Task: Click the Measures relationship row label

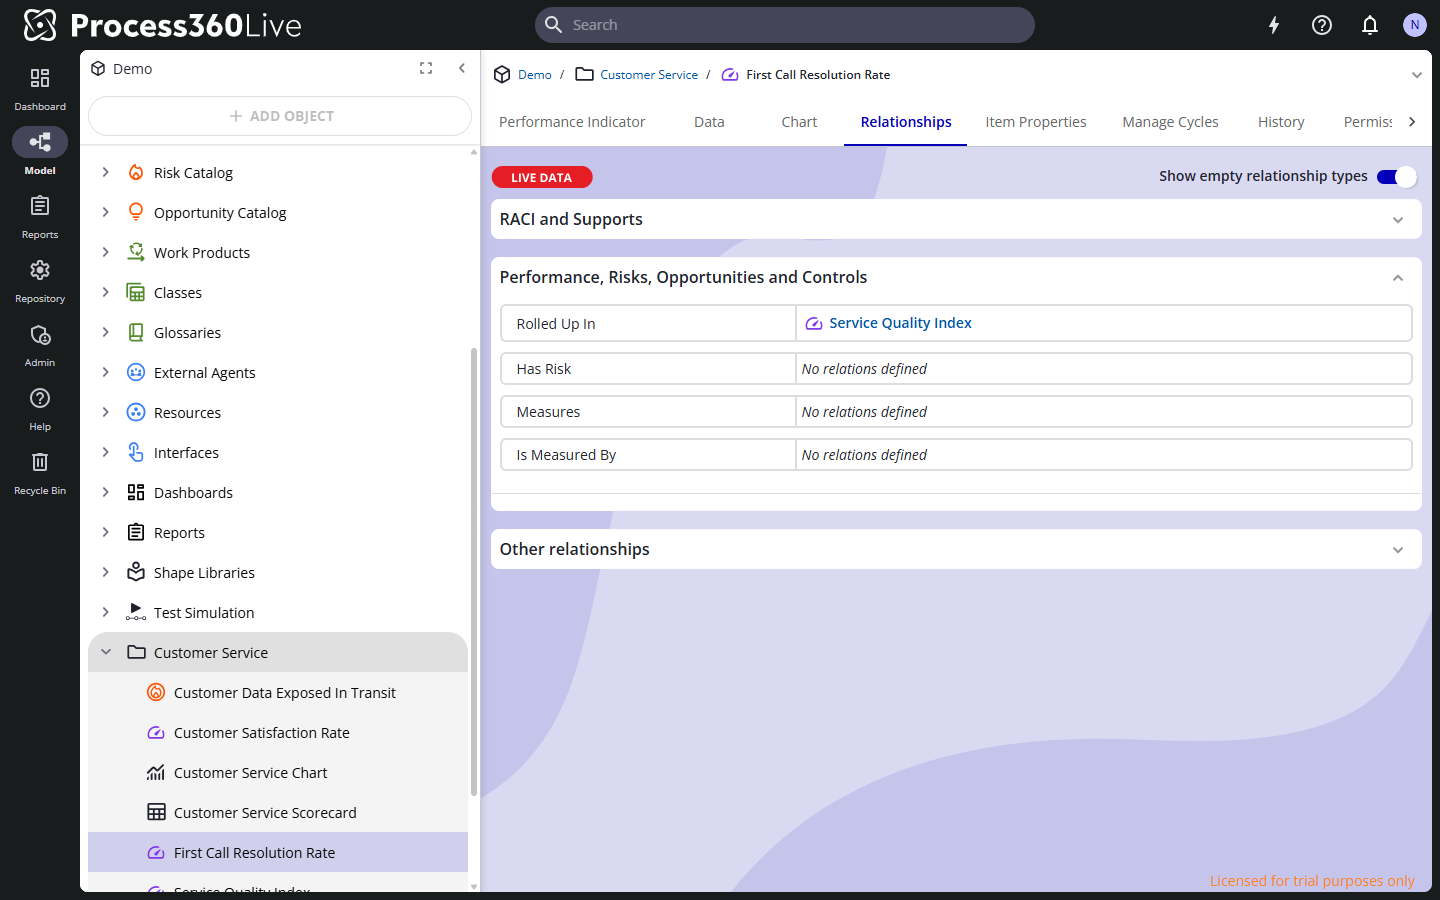Action: (x=548, y=412)
